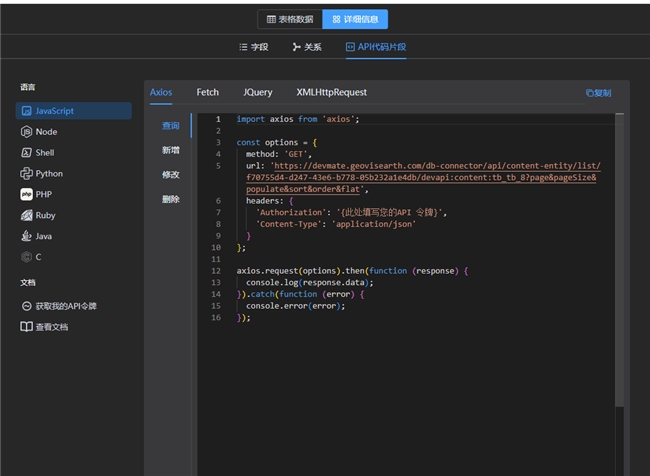The height and width of the screenshot is (476, 650).
Task: Click the console.log(response.data) line
Action: [x=309, y=282]
